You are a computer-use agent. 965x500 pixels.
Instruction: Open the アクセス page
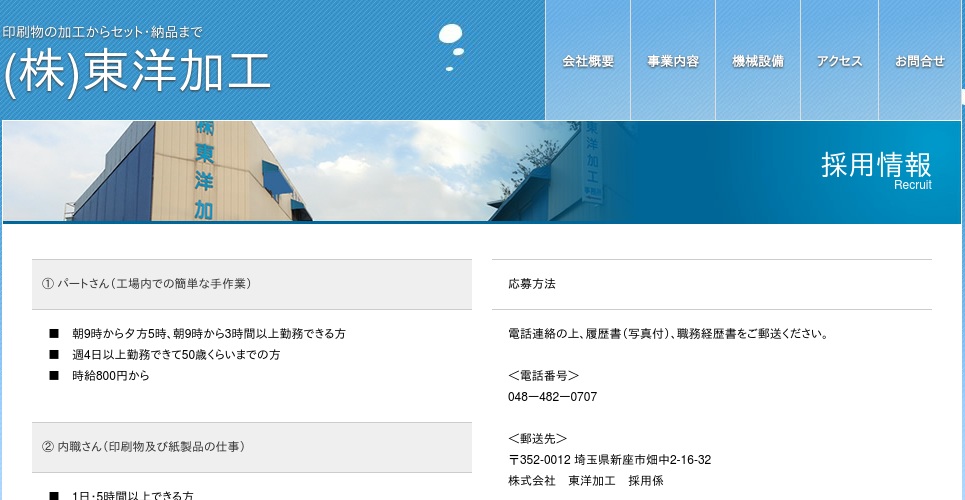pos(839,61)
